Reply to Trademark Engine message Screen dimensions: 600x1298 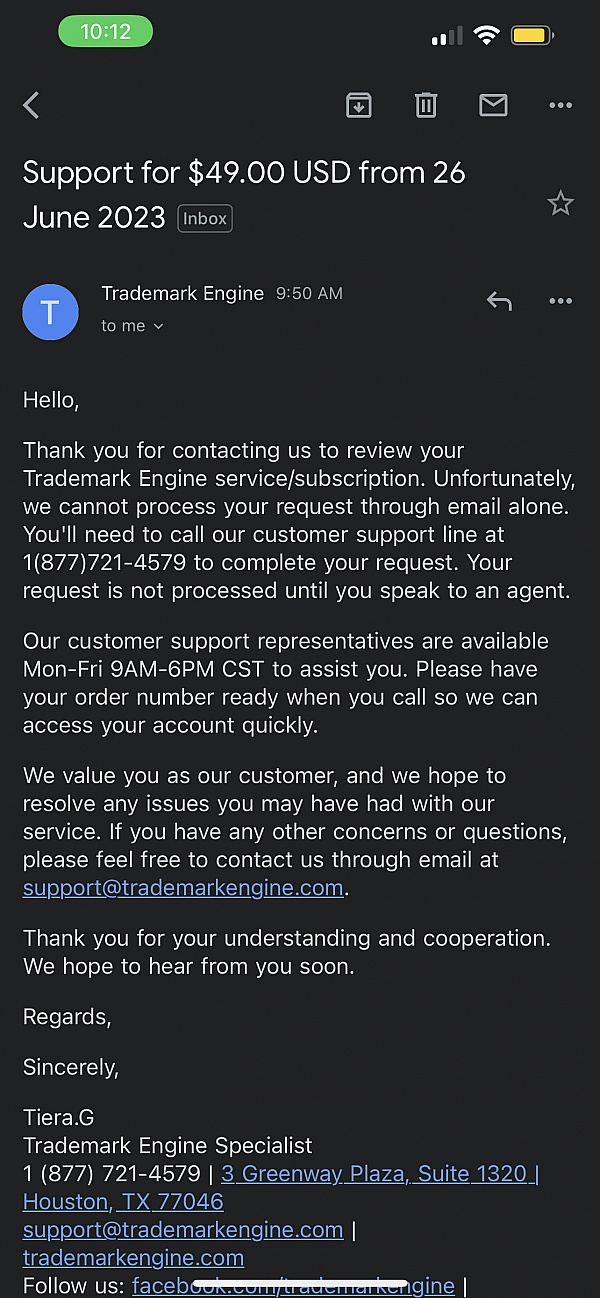[x=498, y=301]
